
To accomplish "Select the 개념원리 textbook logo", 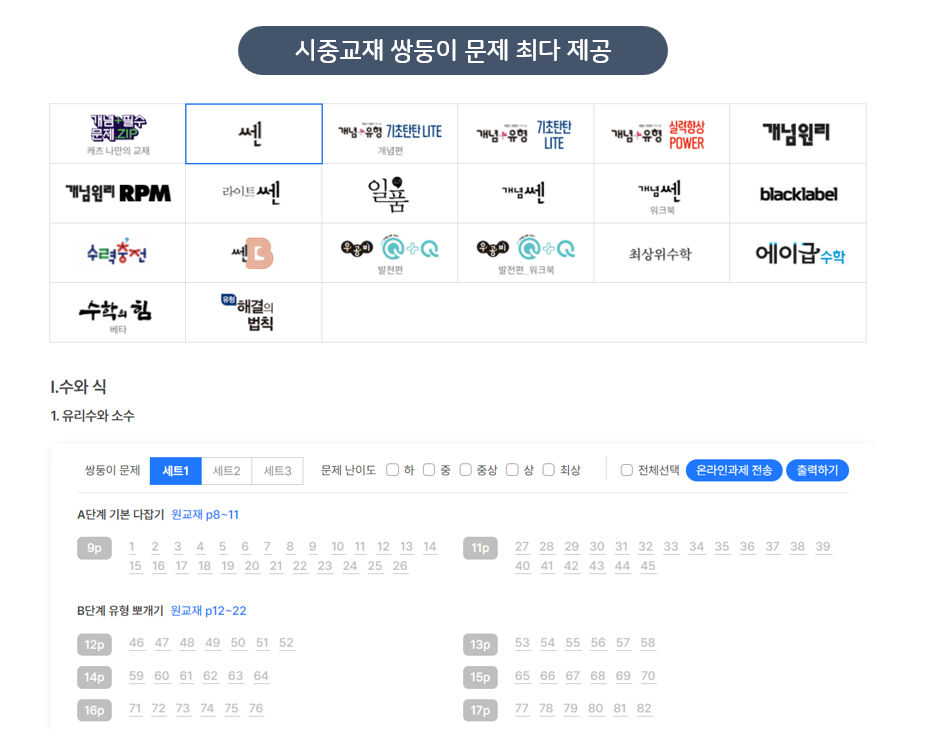I will (798, 134).
